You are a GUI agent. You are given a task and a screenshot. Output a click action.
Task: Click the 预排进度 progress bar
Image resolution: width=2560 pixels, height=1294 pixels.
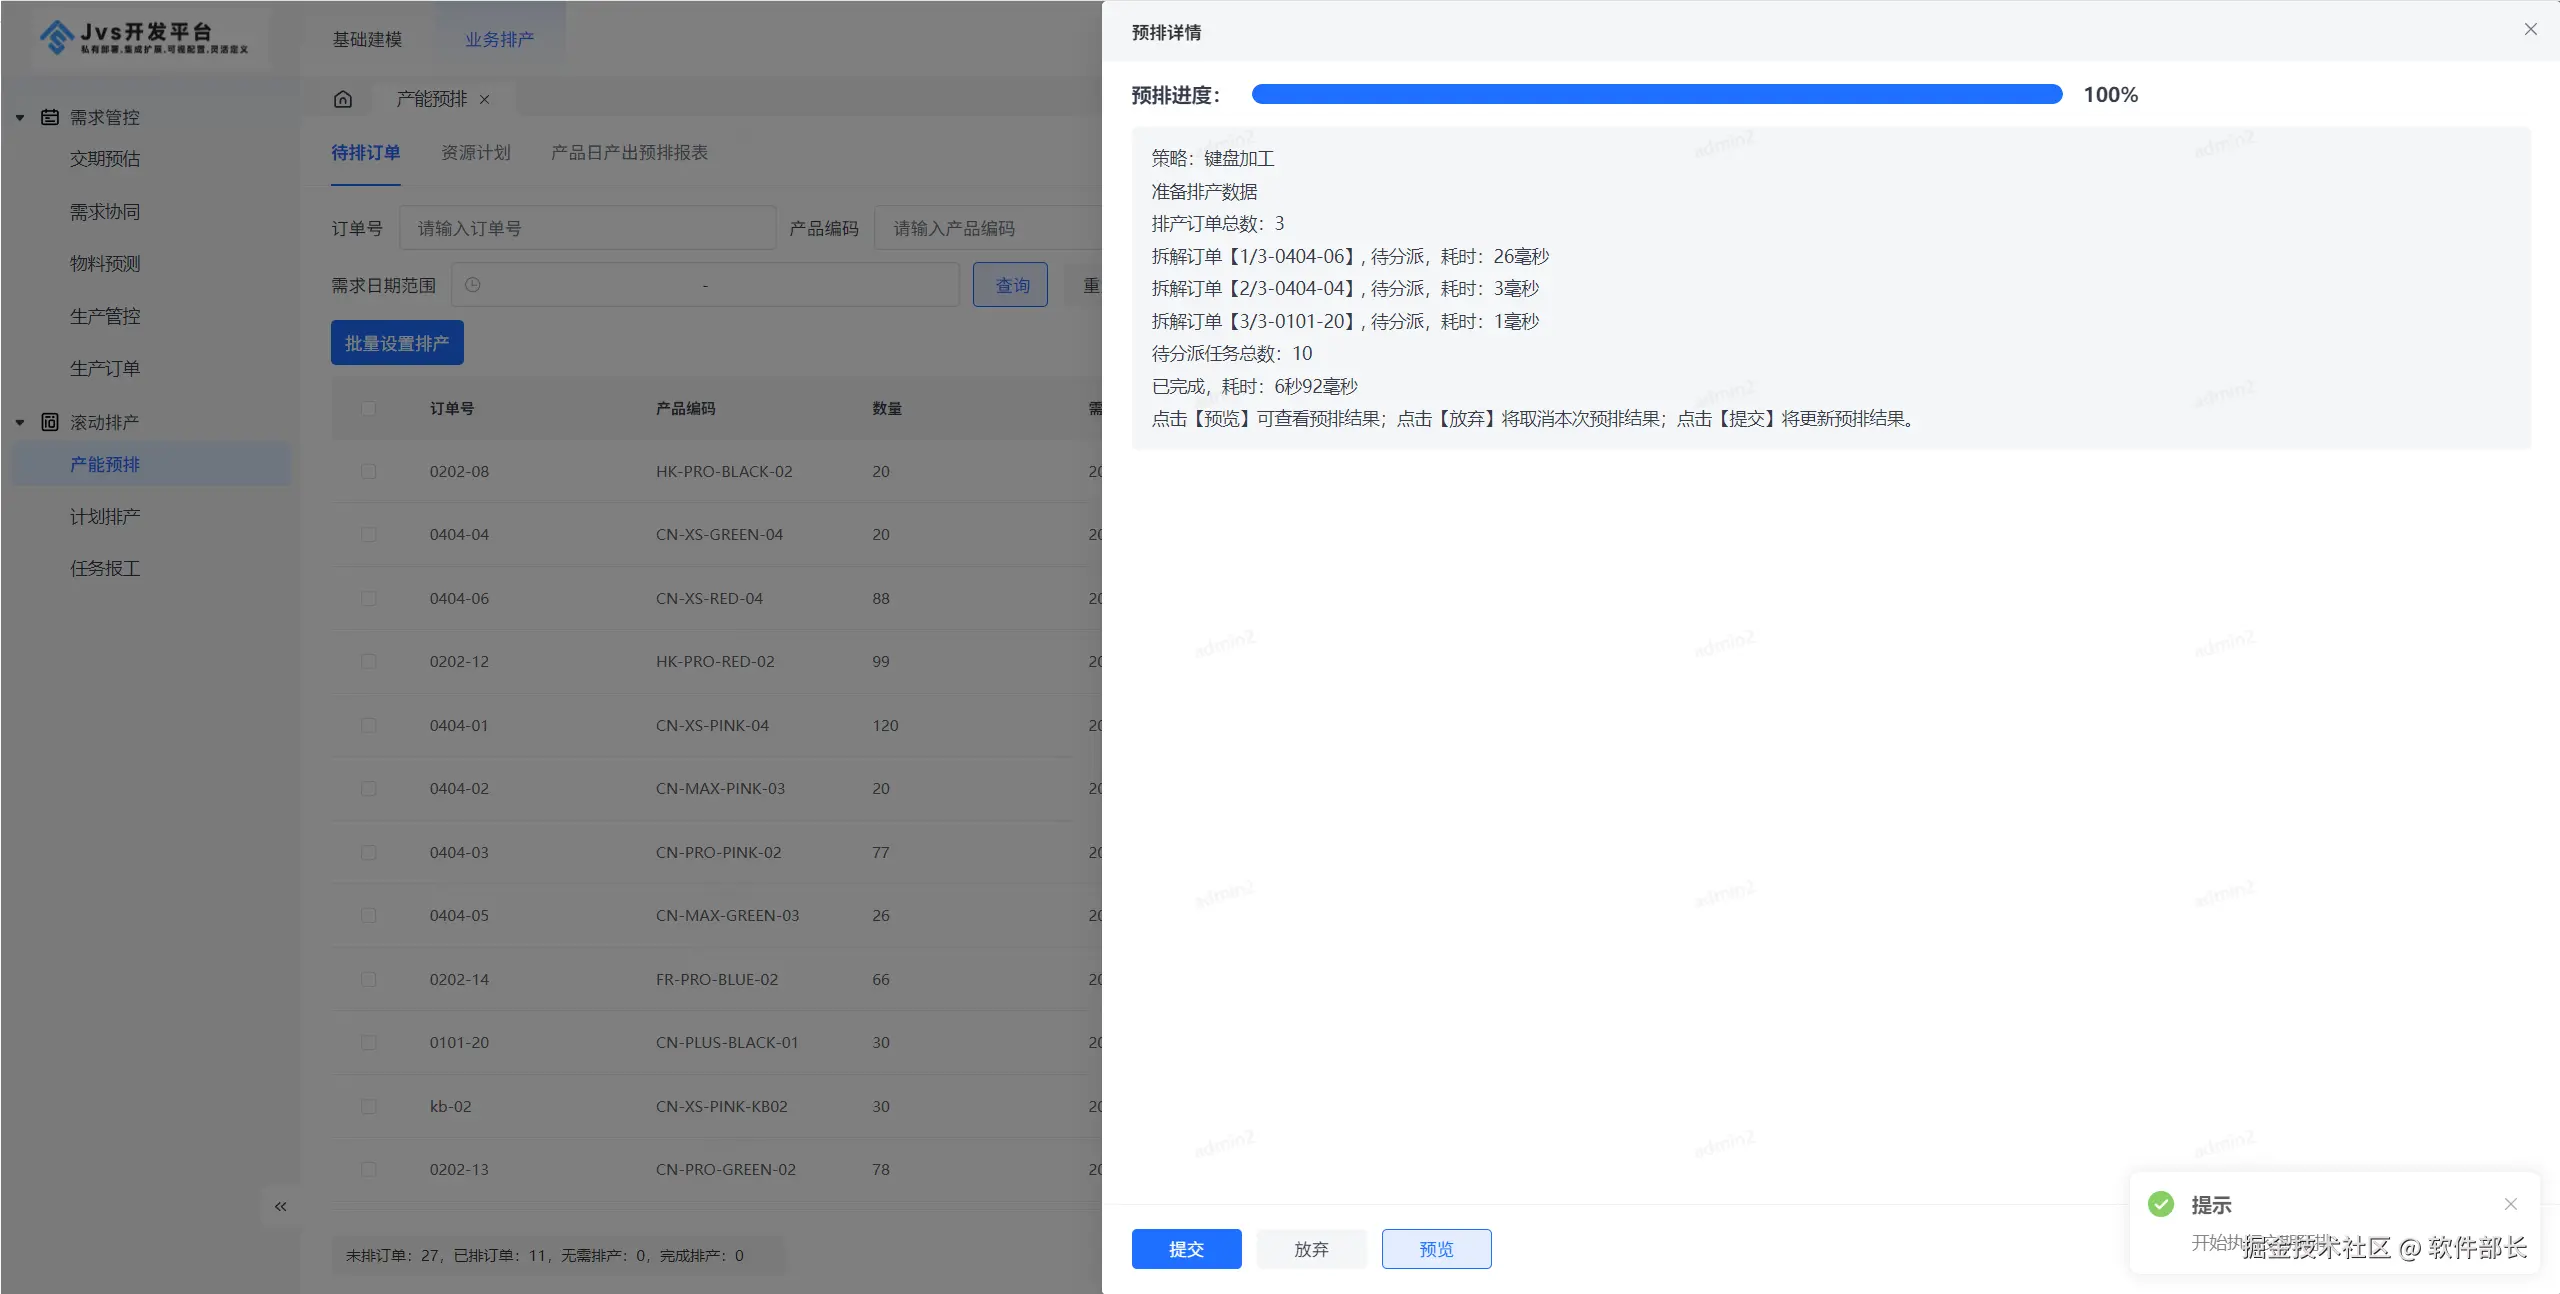[x=1656, y=94]
